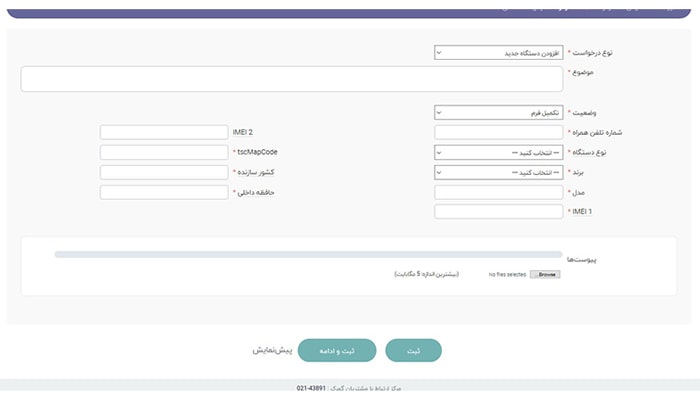This screenshot has height=406, width=700.
Task: Focus the شماره تلفن همراه field
Action: (499, 132)
